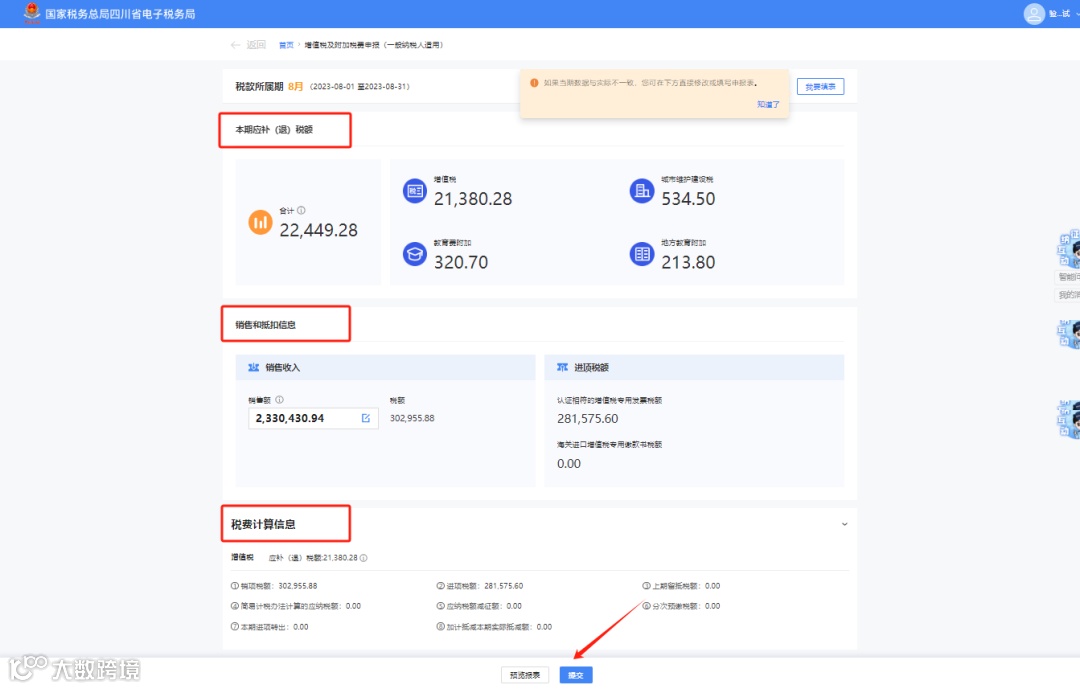The width and height of the screenshot is (1080, 689).
Task: Click info icon next to 合计
Action: (301, 211)
